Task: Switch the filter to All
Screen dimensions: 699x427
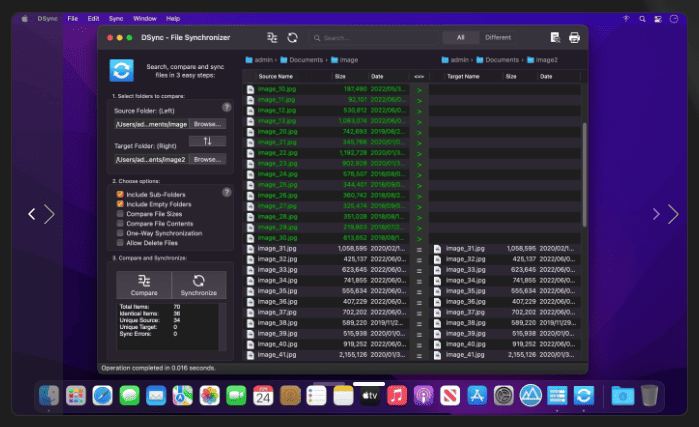Action: 461,38
